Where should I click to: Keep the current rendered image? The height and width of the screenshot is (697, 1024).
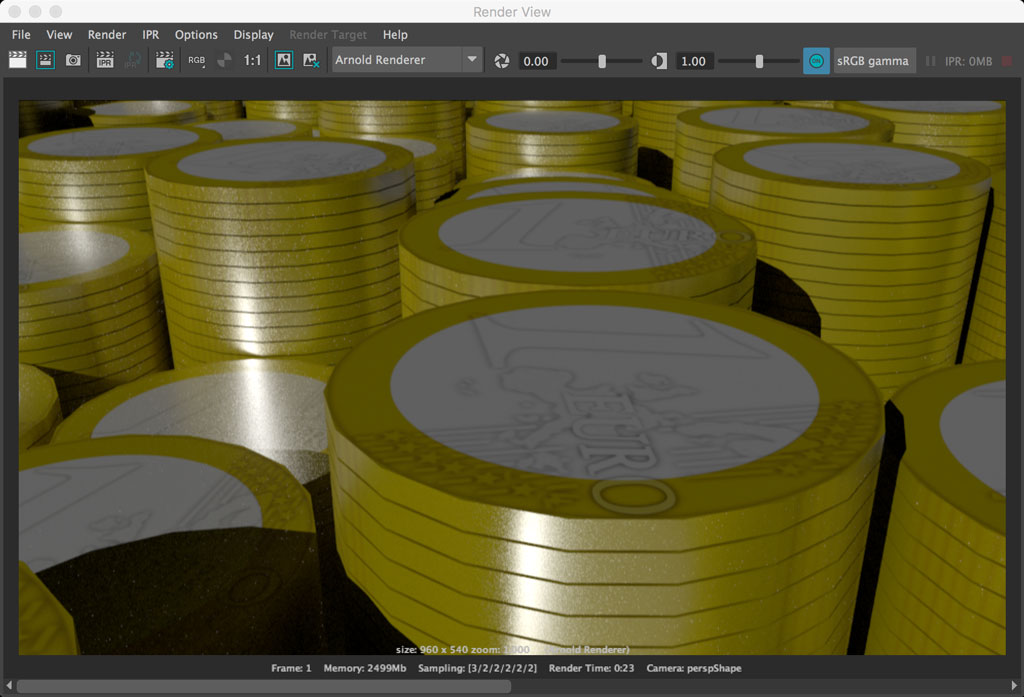click(283, 61)
